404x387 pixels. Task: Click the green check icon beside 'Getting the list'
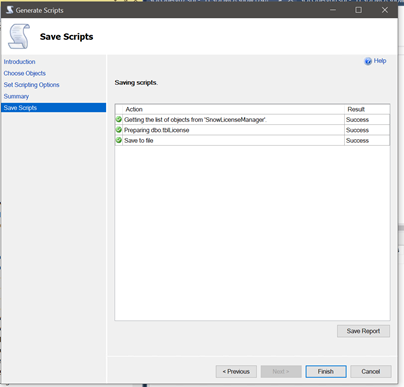click(119, 119)
